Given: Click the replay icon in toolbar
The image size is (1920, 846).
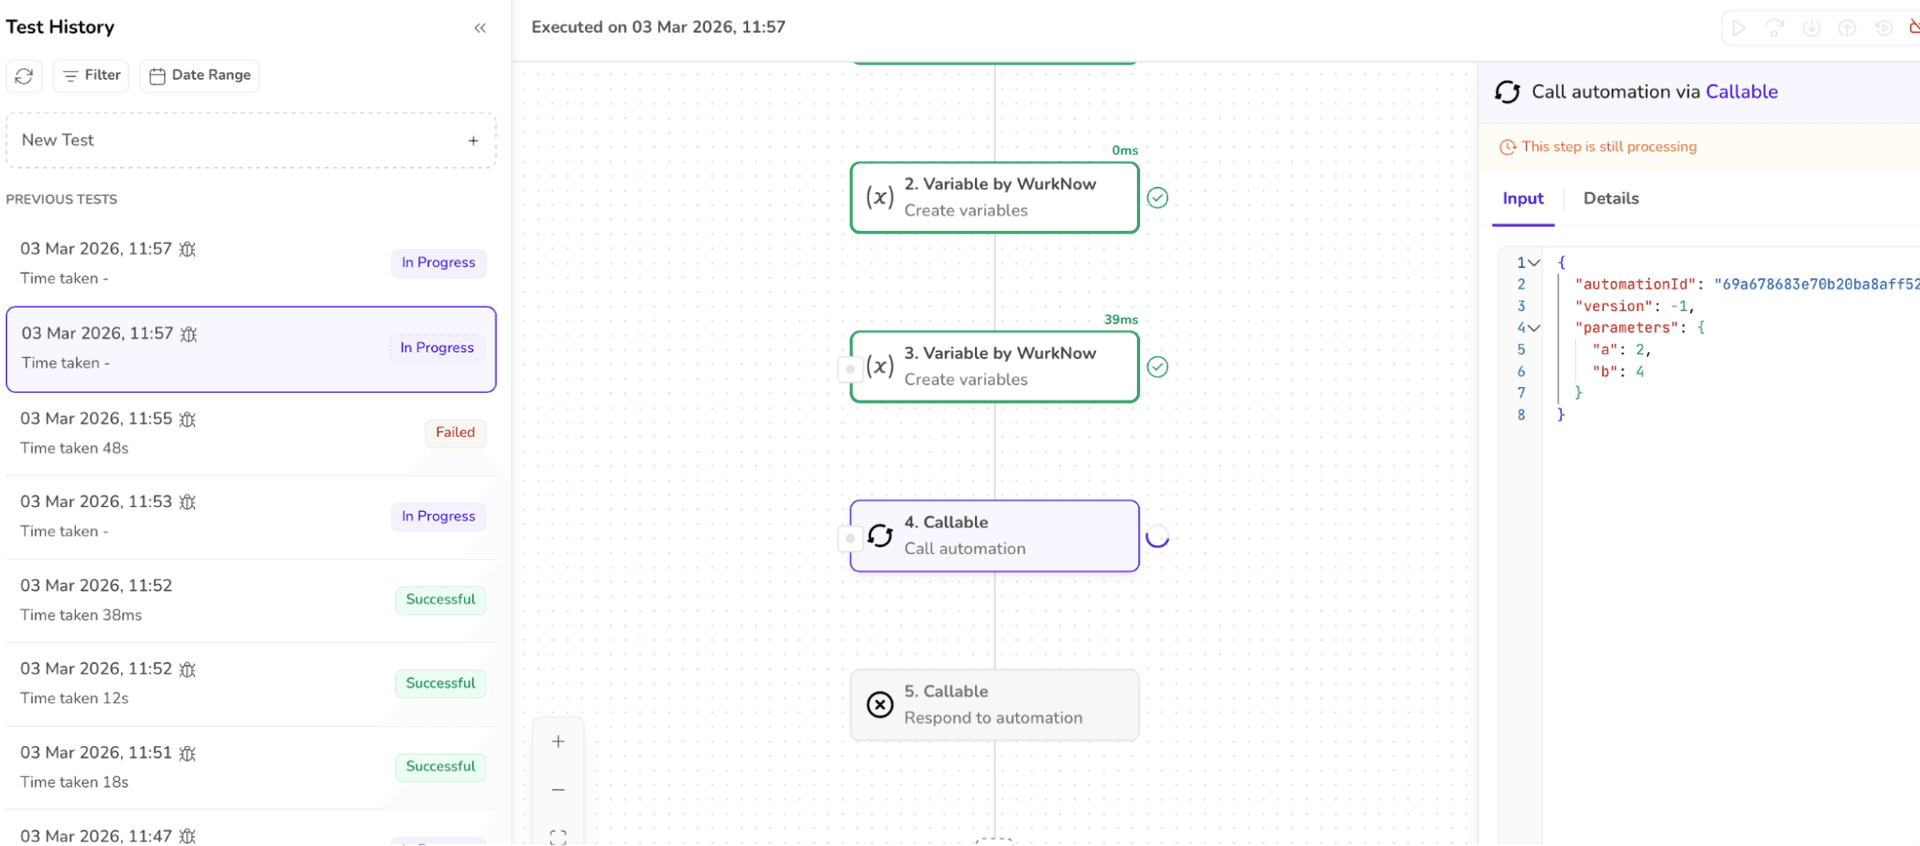Looking at the screenshot, I should coord(1883,28).
